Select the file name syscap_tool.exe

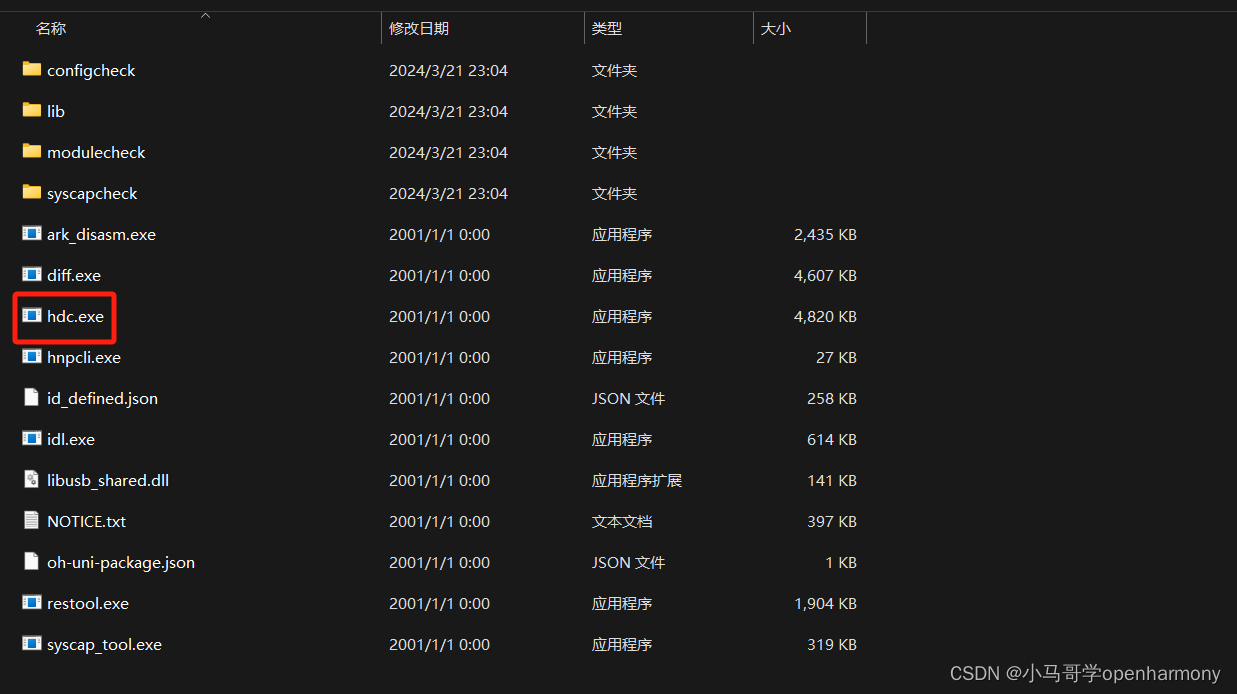coord(104,645)
